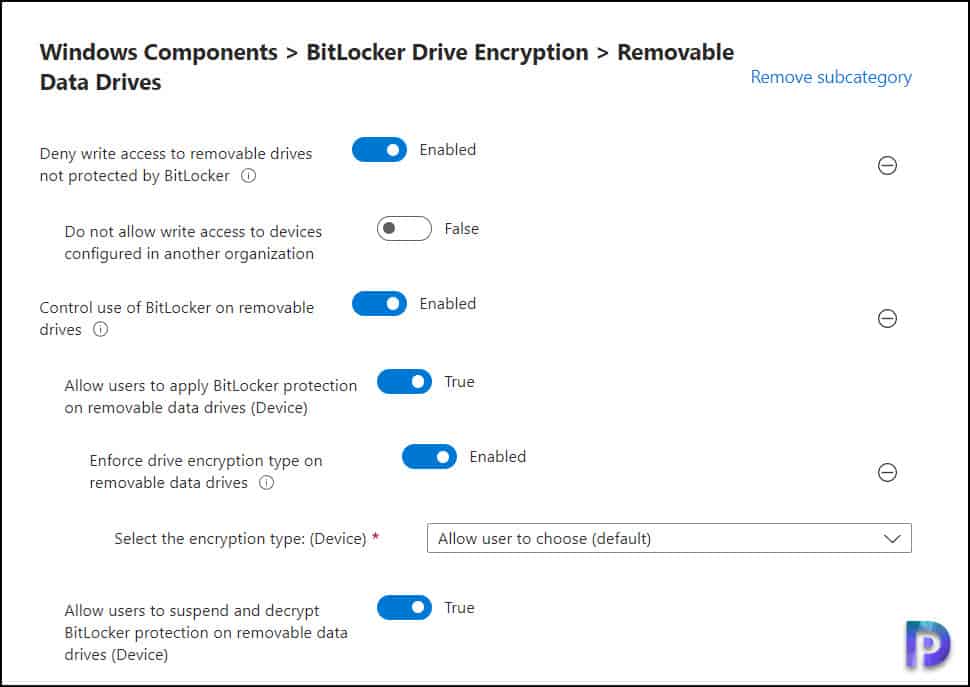970x687 pixels.
Task: Set 'Do not allow write access to devices' to True
Action: pos(403,228)
